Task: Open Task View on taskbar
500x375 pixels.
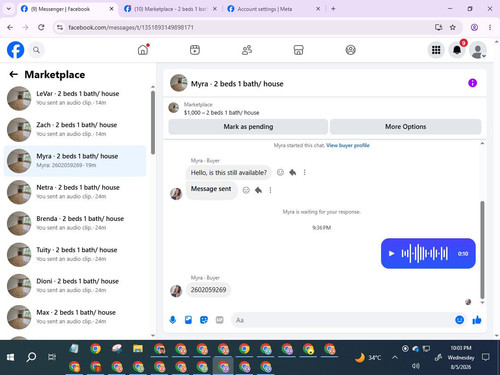Action: 52,357
